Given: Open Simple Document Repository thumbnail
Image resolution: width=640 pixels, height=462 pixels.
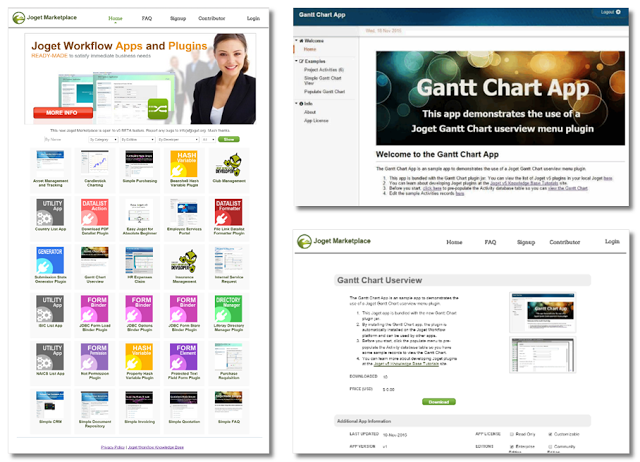Looking at the screenshot, I should [x=95, y=404].
